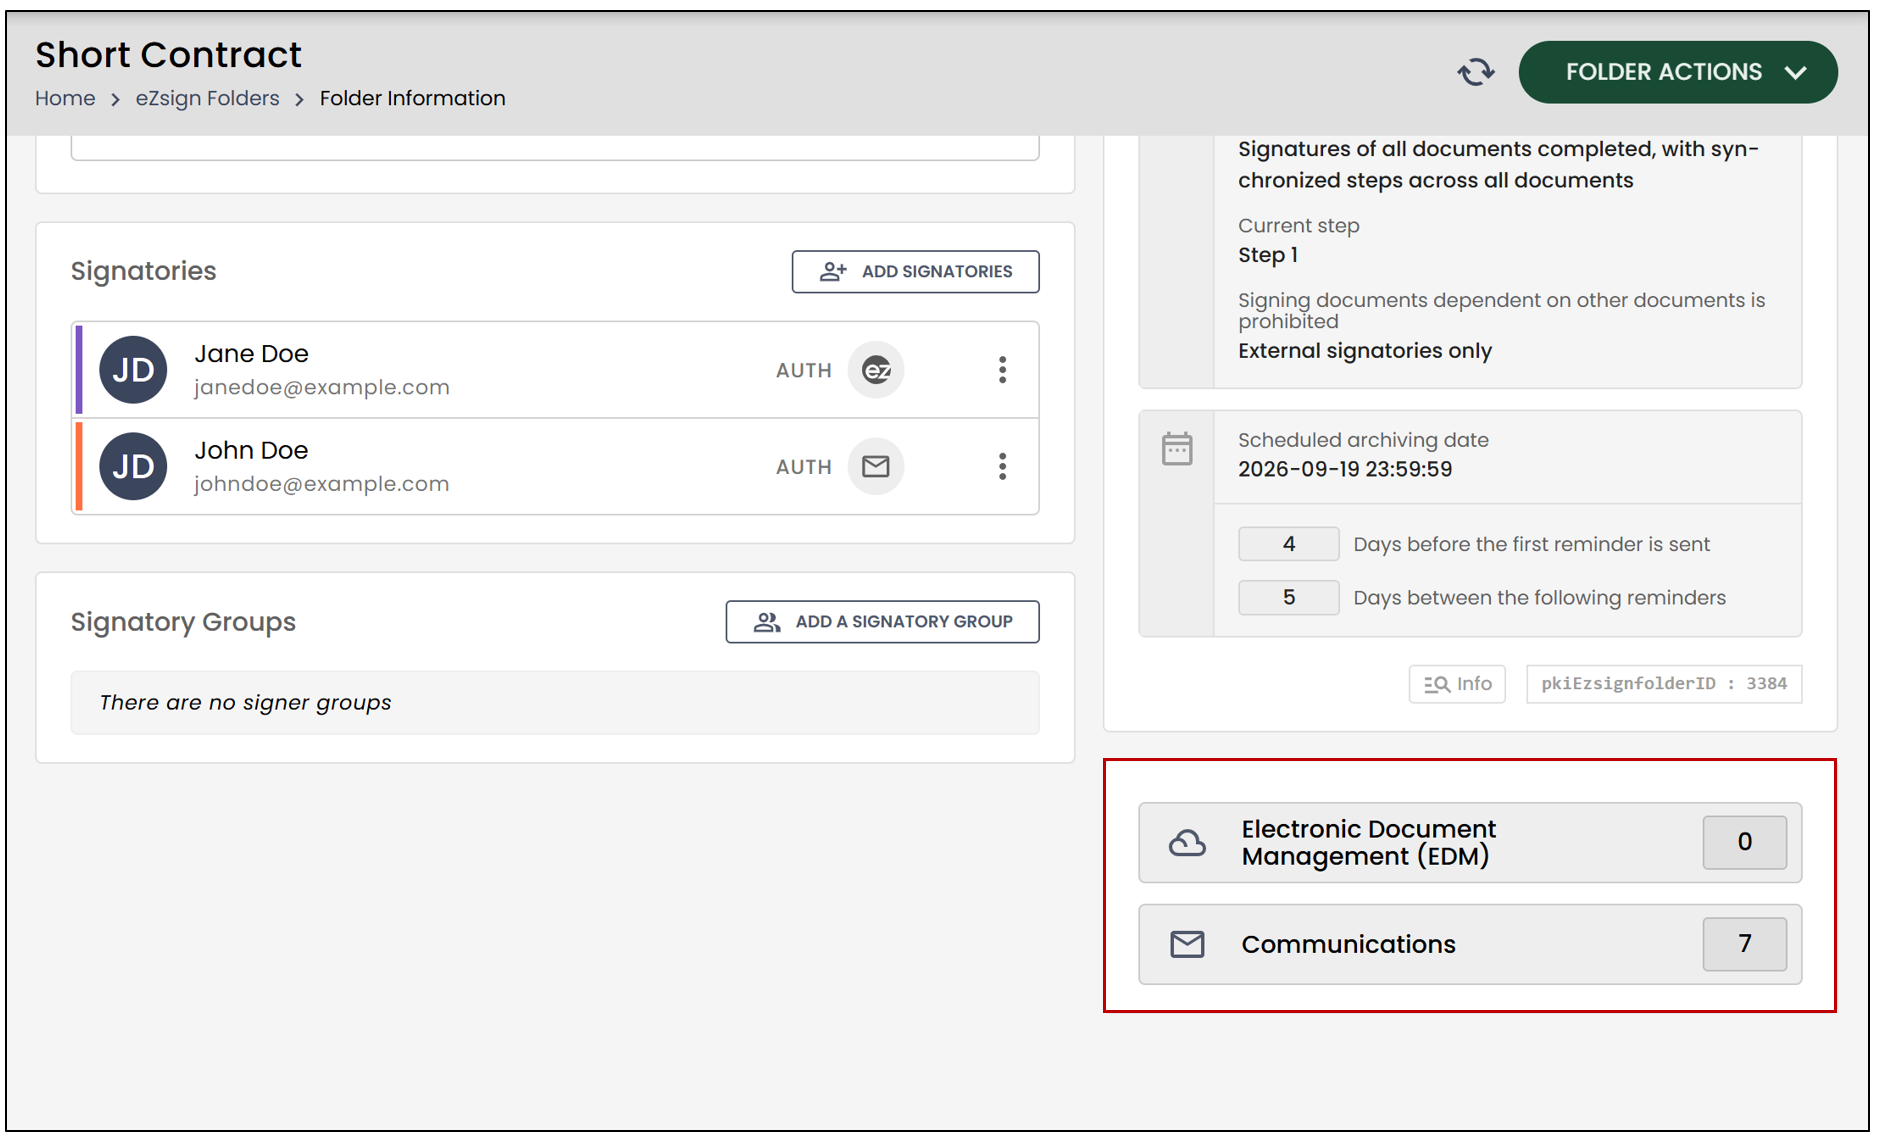Edit days before first reminder field
Screen dimensions: 1878x1140
(x=1288, y=544)
